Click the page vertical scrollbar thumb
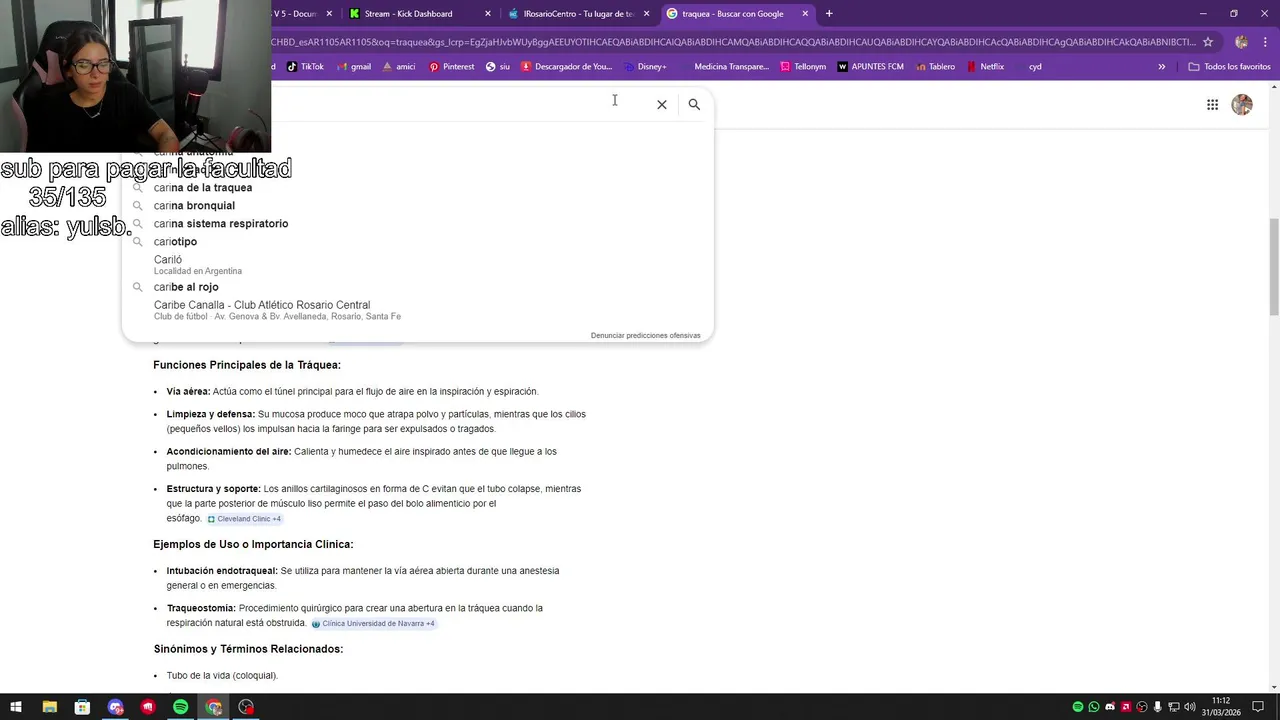The image size is (1280, 720). 1274,265
